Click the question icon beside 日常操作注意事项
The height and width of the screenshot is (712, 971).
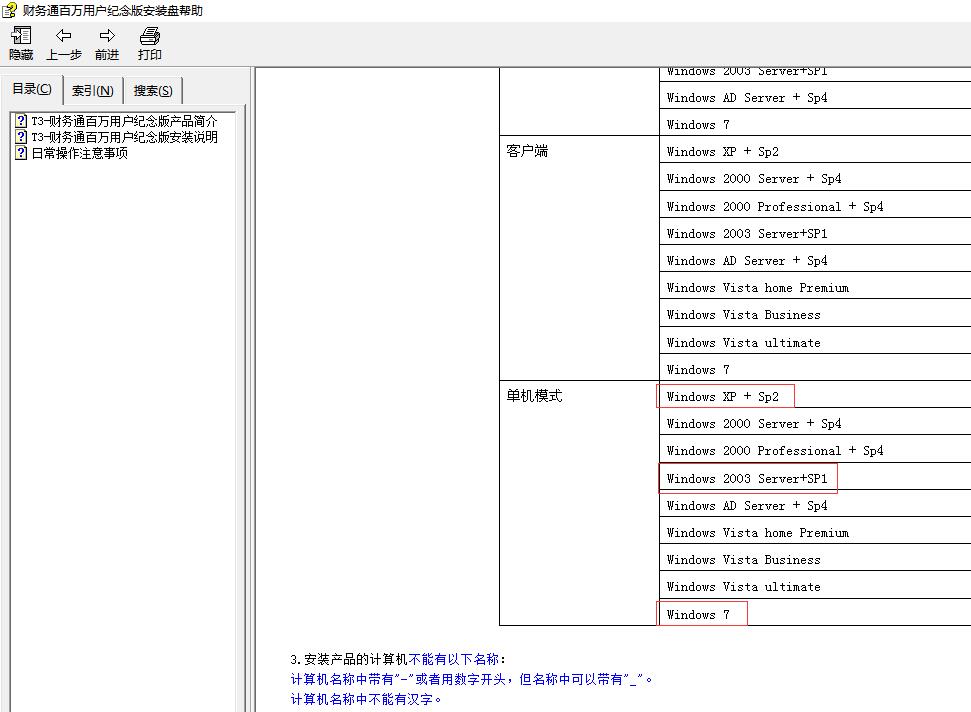pos(21,152)
